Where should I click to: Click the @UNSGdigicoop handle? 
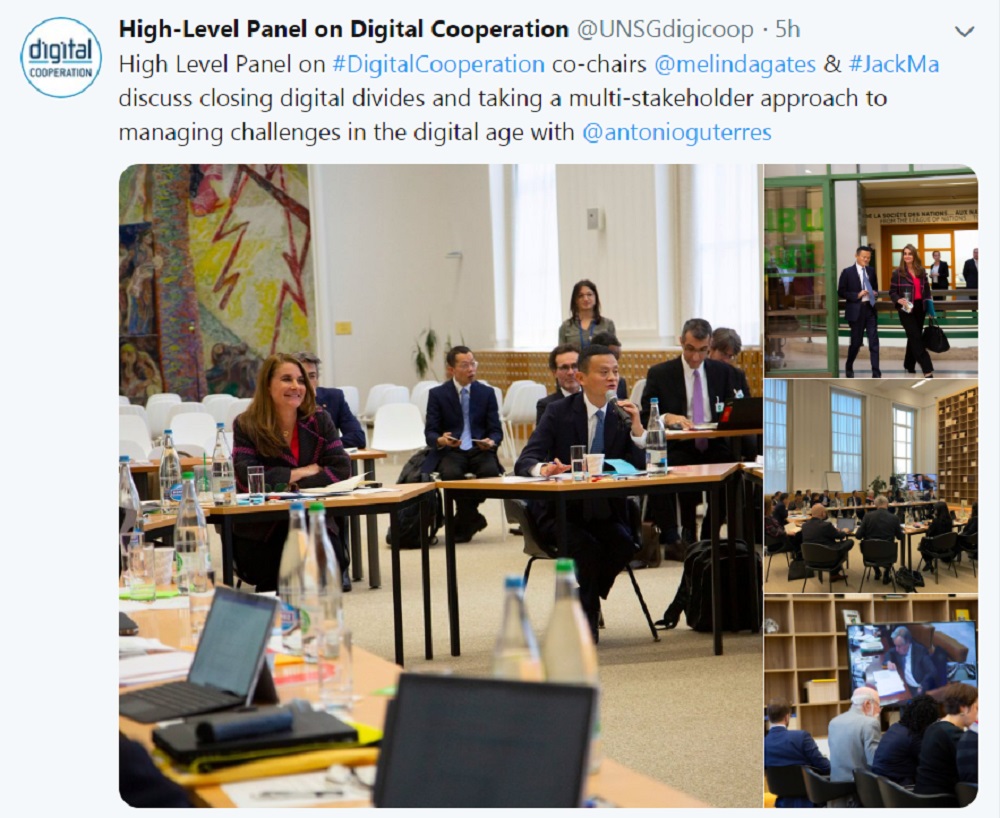(x=665, y=29)
